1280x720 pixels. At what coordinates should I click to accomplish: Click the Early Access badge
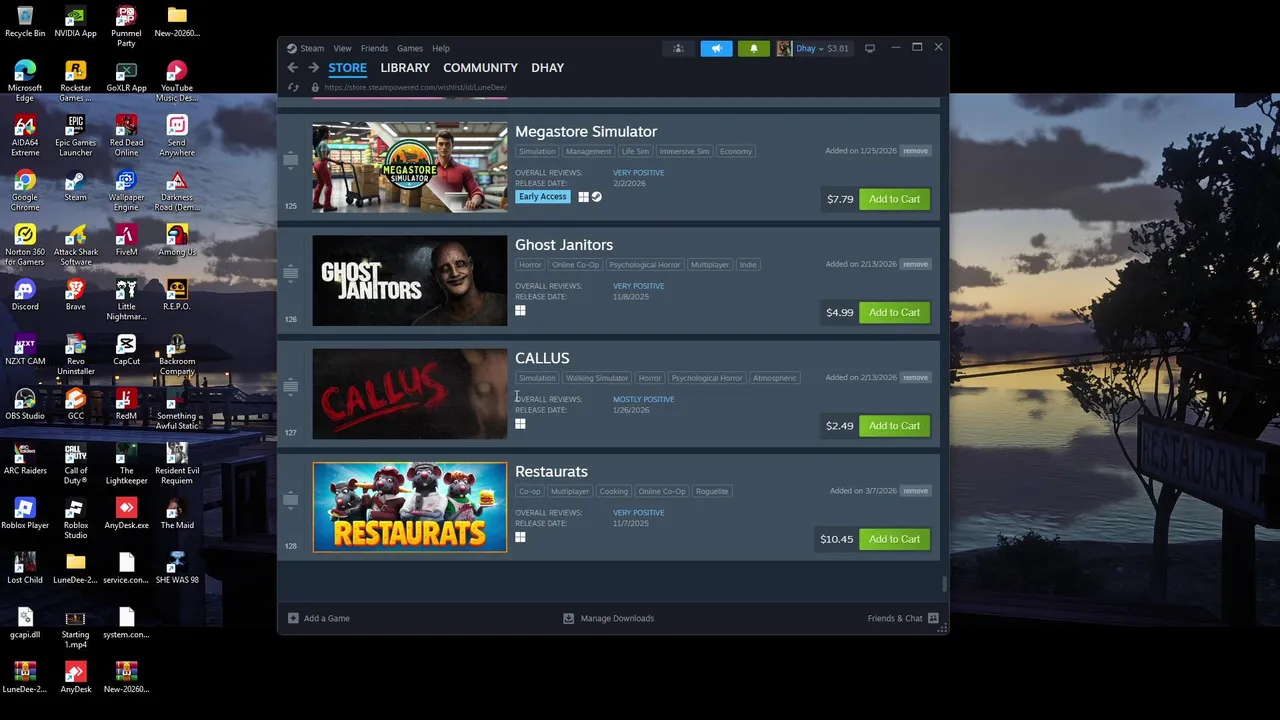point(543,197)
